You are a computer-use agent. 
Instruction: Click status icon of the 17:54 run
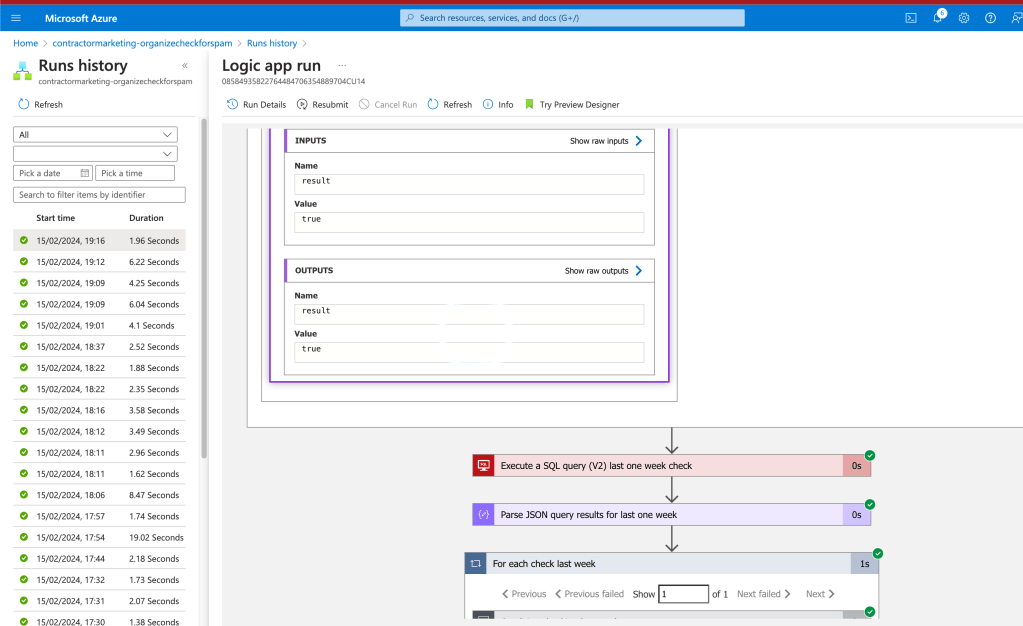(x=23, y=537)
